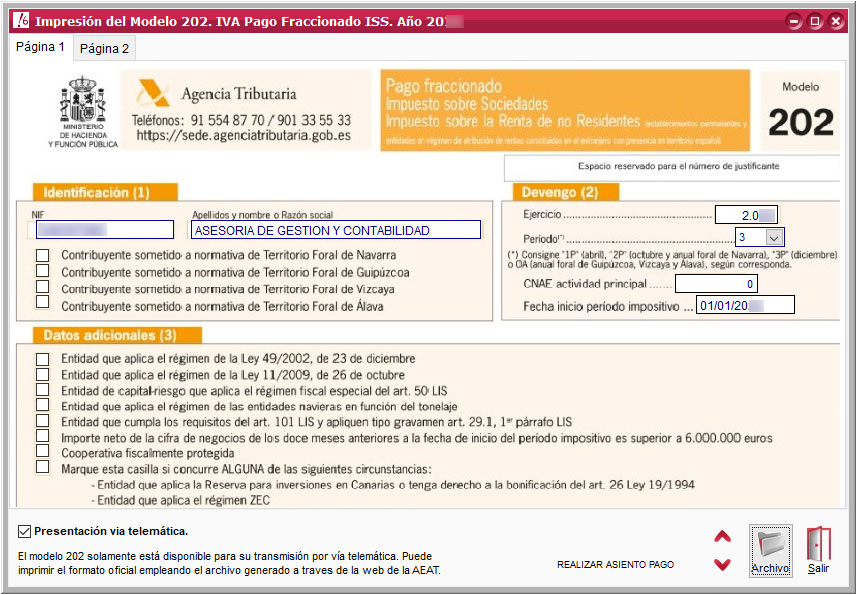The height and width of the screenshot is (595, 857).
Task: Enable Cooperativa fiscalmente protegida checkbox
Action: [42, 451]
